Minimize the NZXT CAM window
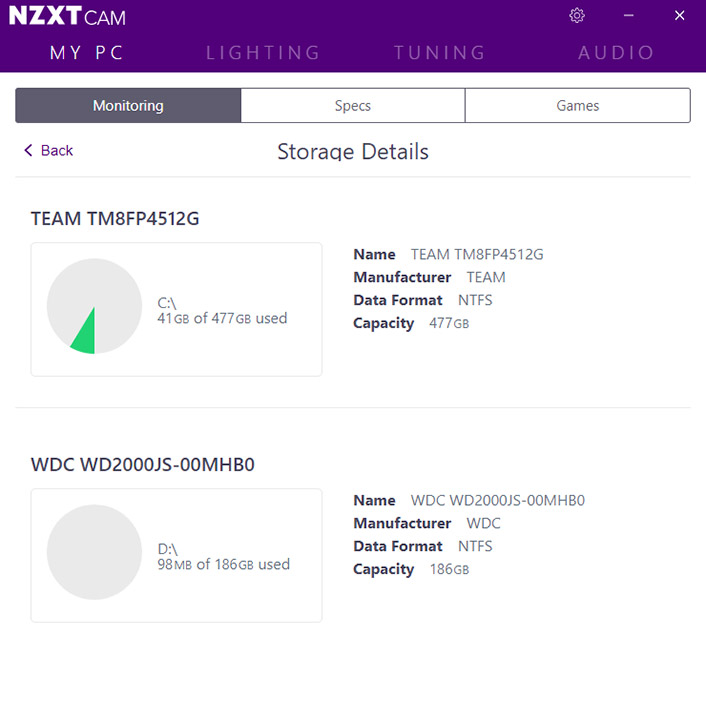Screen dimensions: 706x720 628,16
